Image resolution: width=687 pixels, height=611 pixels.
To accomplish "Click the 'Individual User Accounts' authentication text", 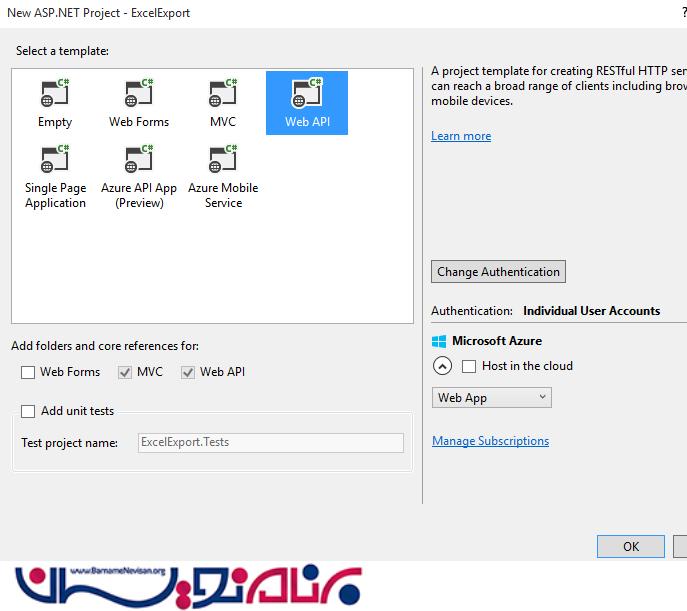I will coord(591,311).
